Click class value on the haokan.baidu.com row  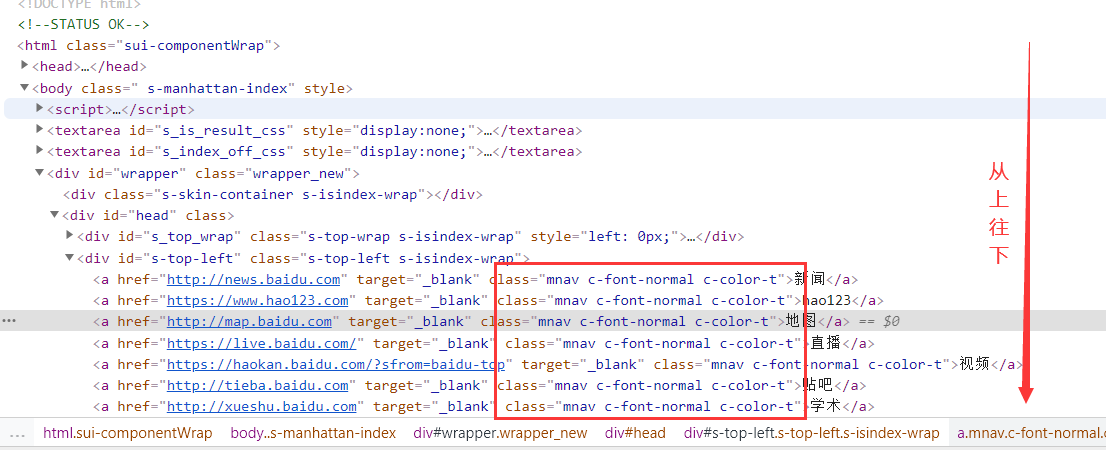point(827,365)
